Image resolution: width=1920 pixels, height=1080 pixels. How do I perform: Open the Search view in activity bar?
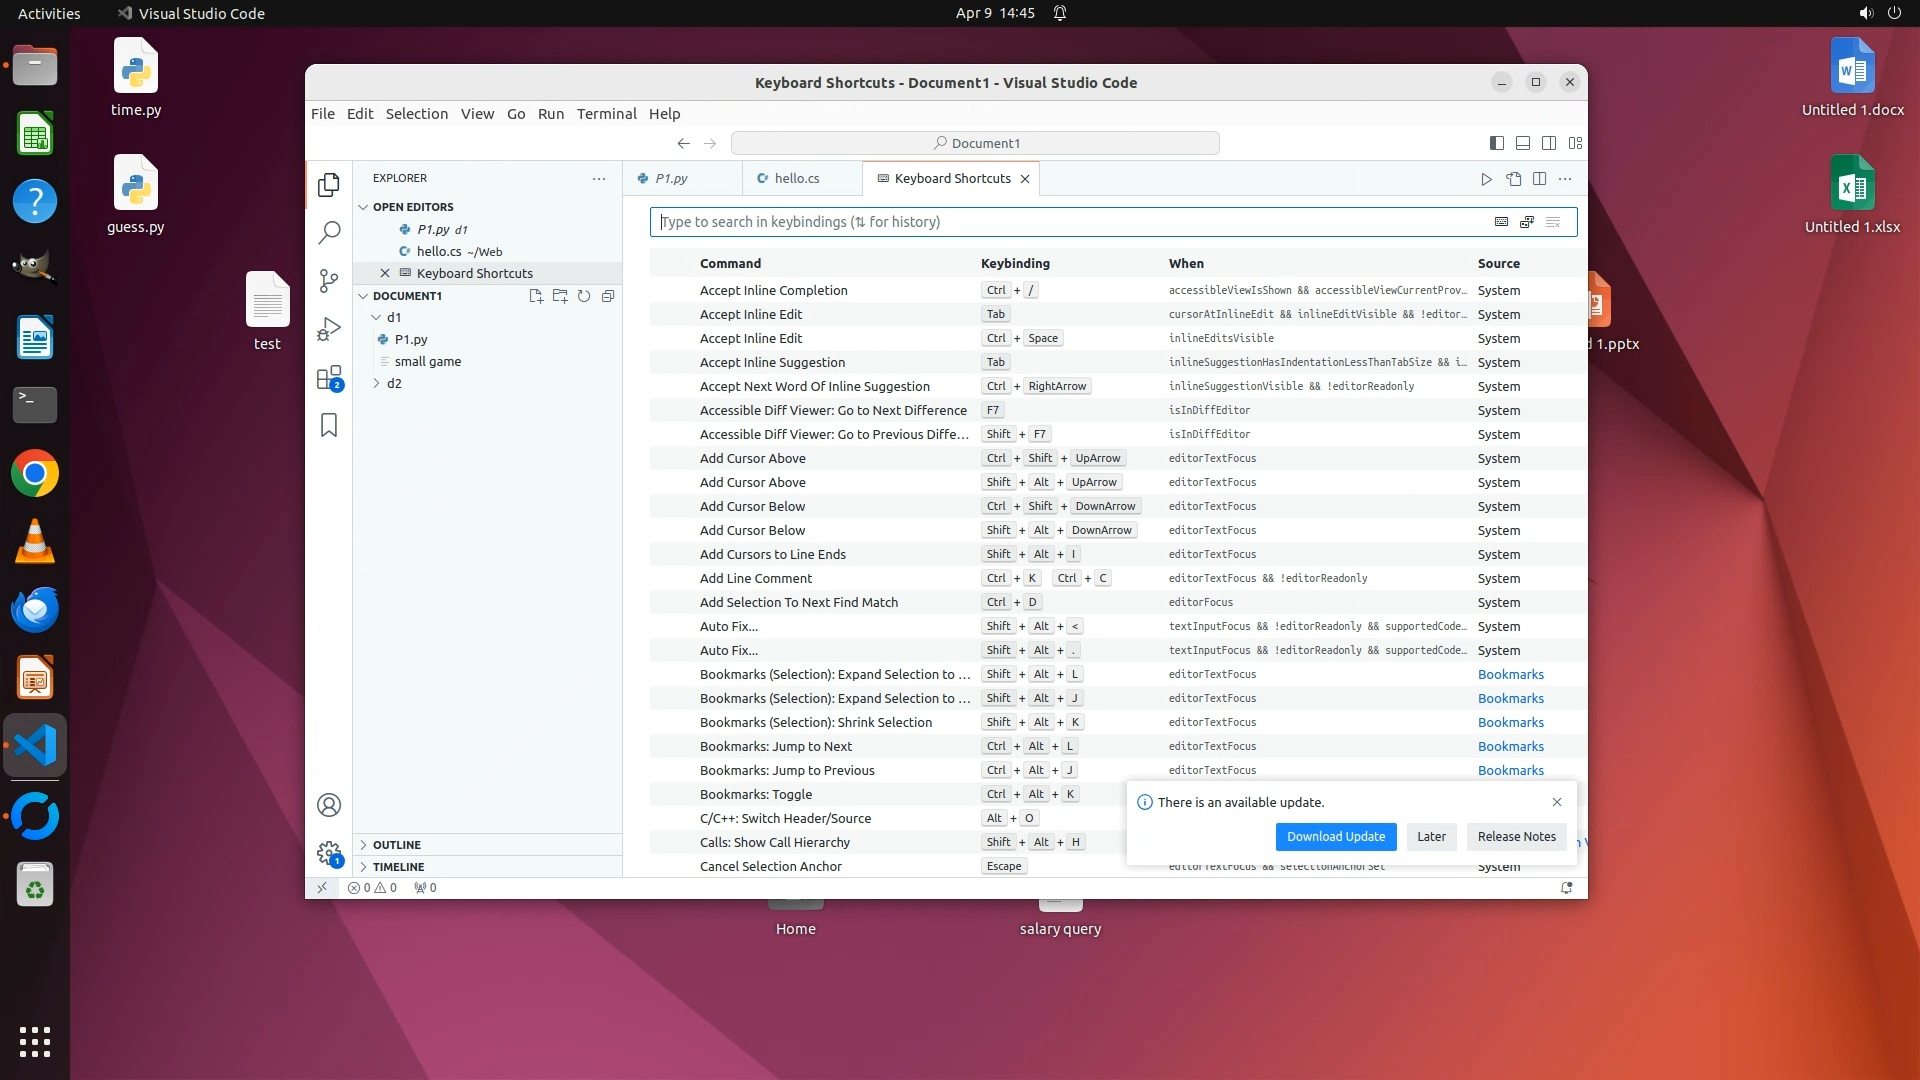(329, 233)
